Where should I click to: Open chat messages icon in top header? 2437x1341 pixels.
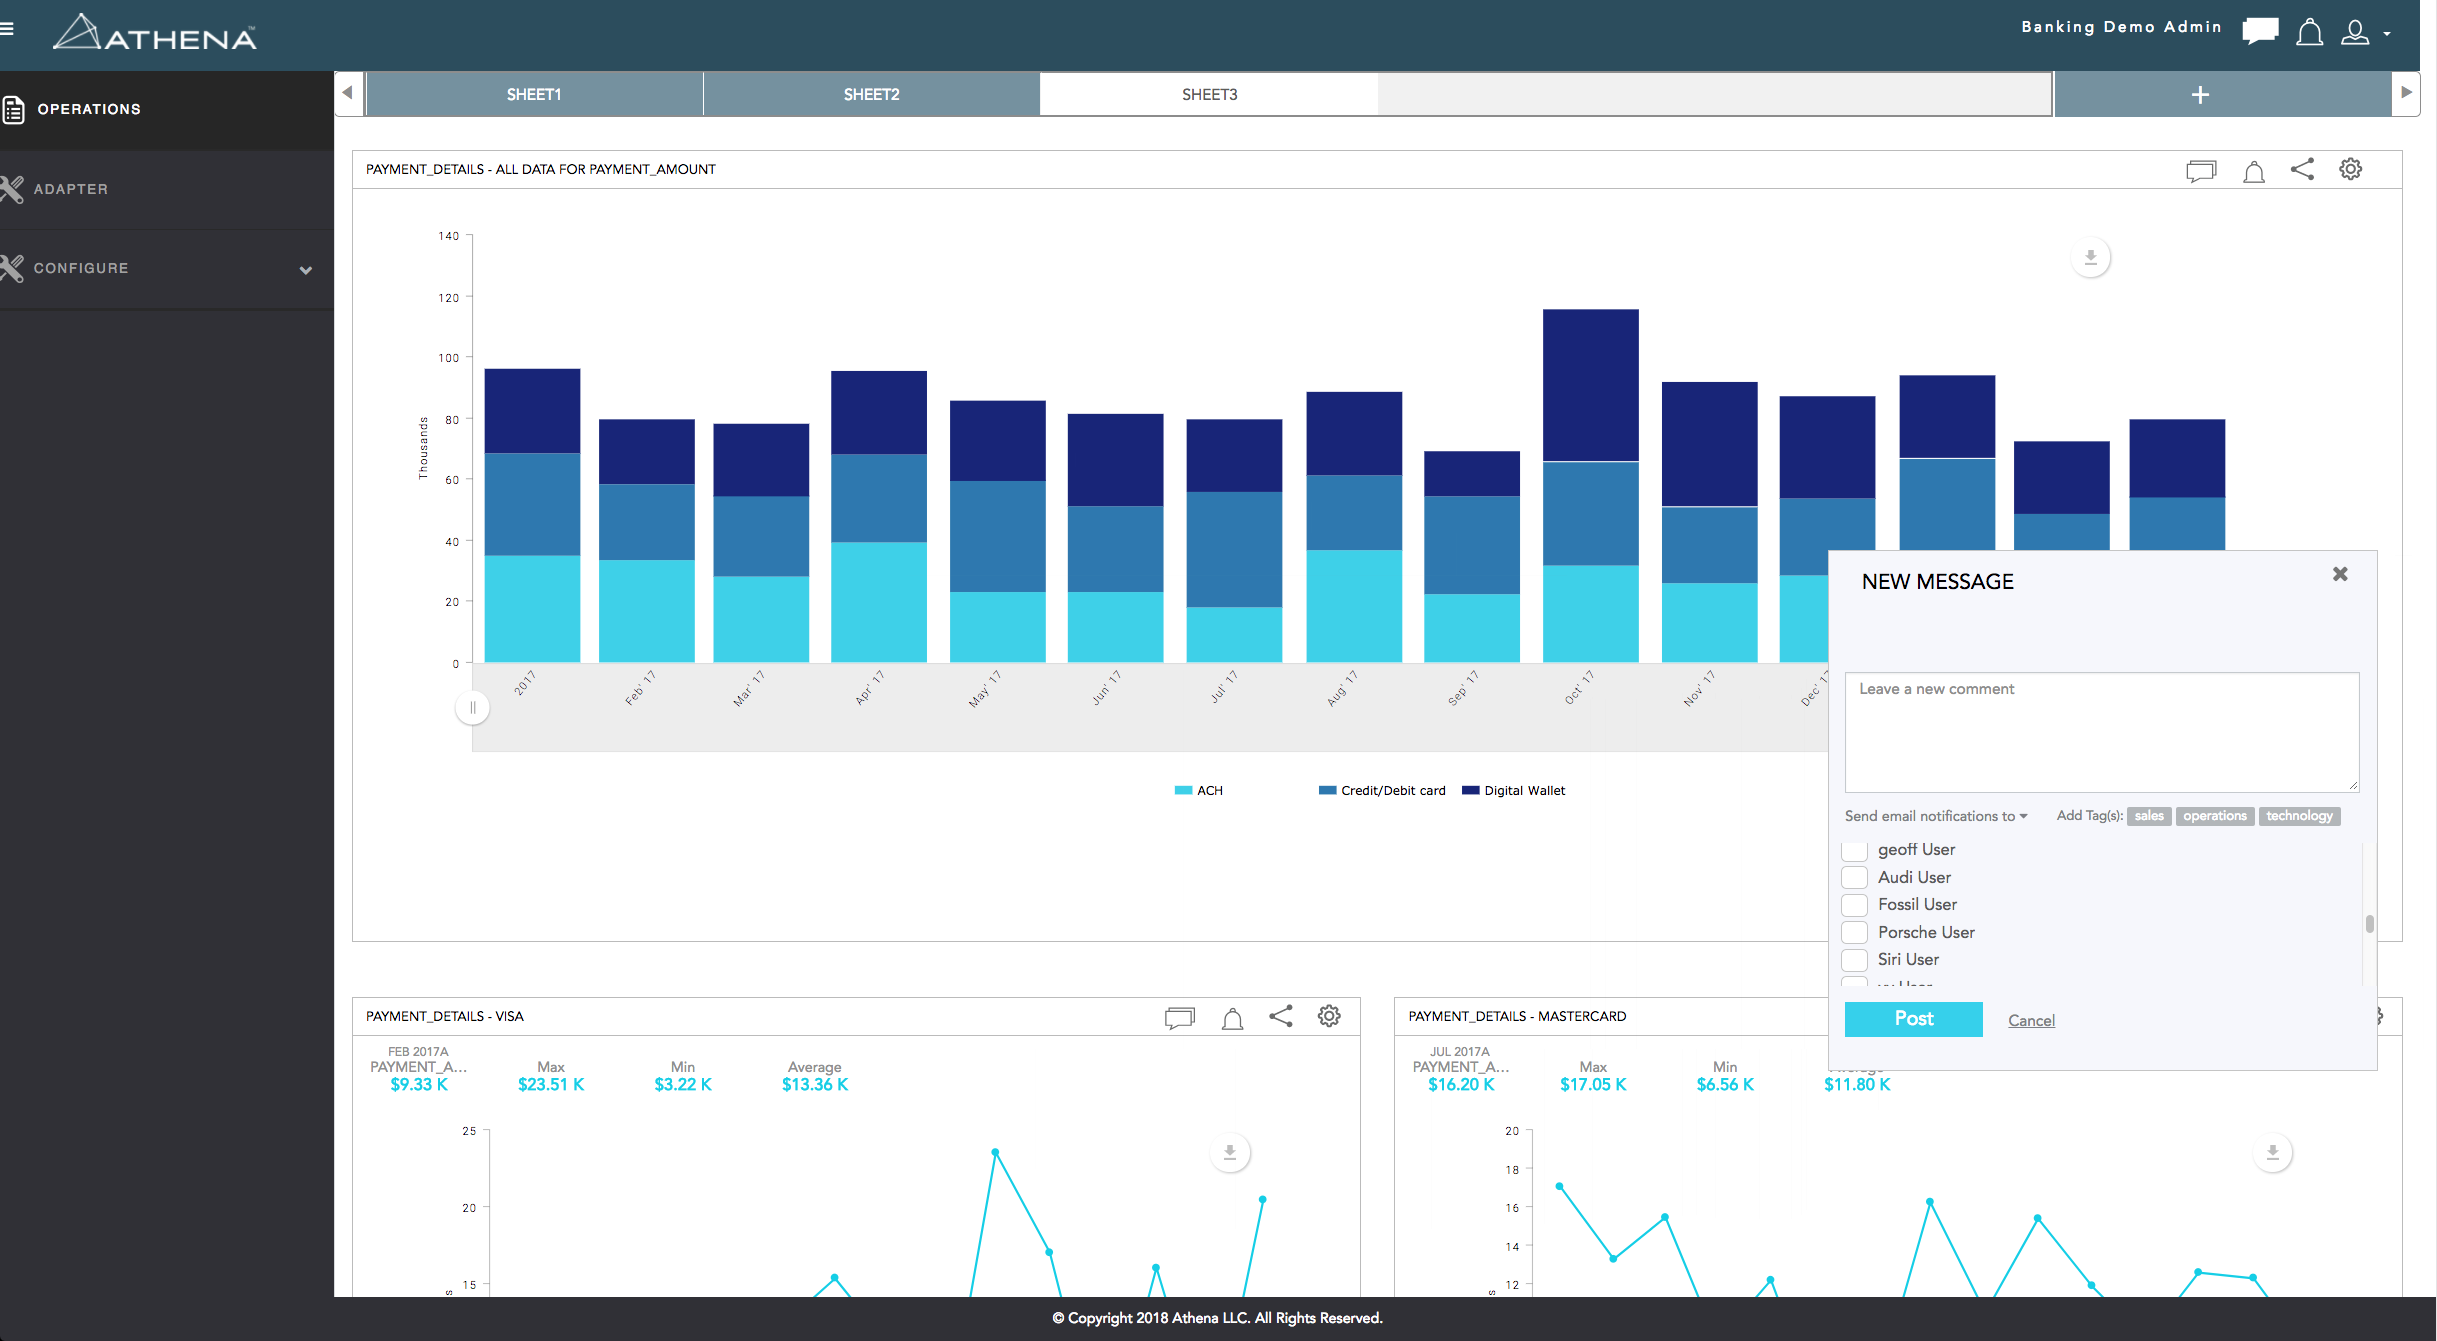pyautogui.click(x=2259, y=31)
